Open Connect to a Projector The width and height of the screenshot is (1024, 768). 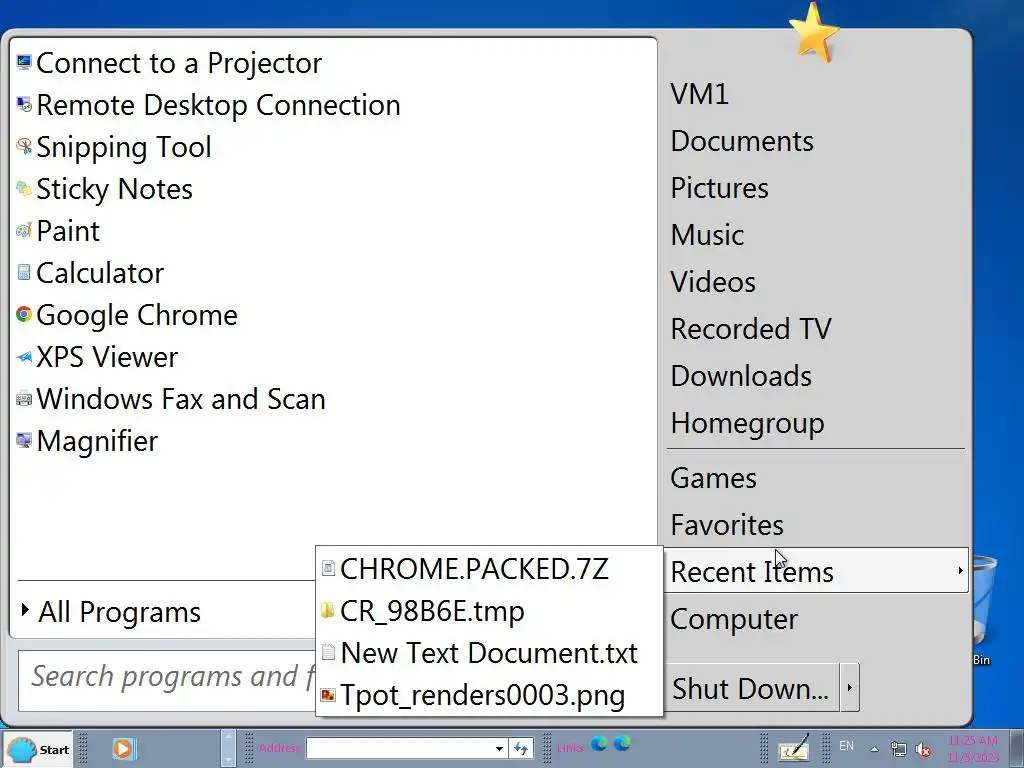click(x=169, y=63)
